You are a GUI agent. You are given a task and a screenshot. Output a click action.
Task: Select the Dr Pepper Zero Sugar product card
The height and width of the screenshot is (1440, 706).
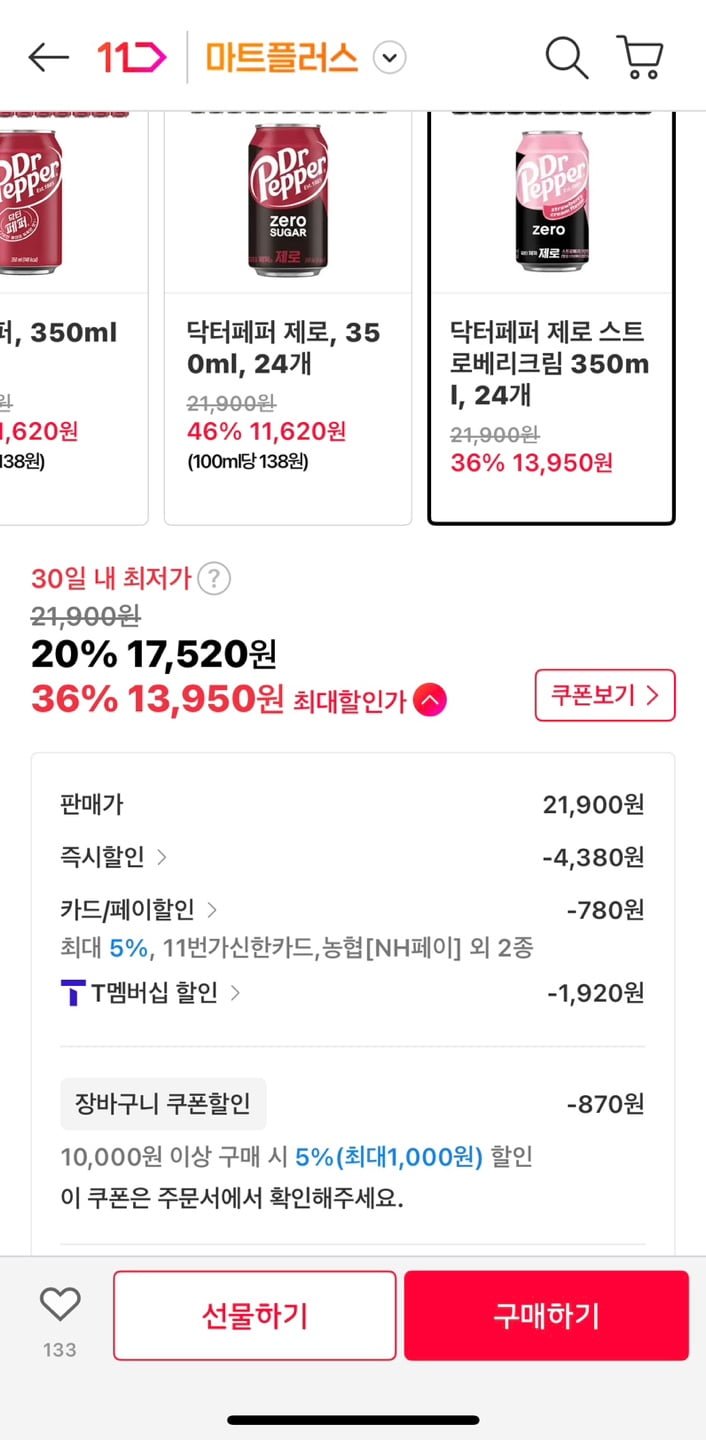(x=288, y=320)
